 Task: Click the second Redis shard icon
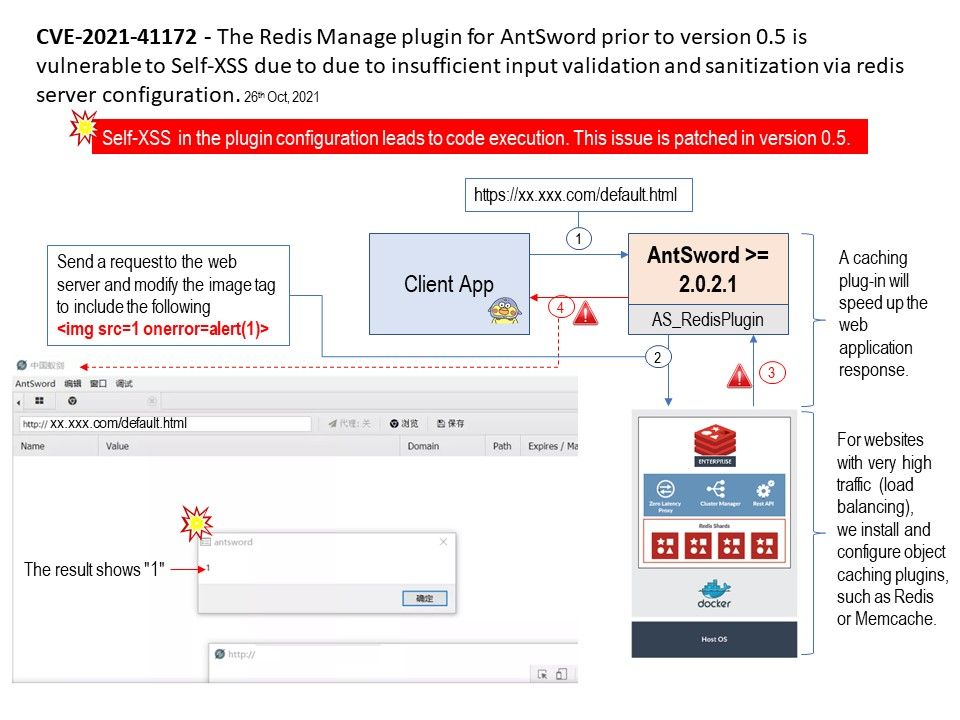[698, 546]
